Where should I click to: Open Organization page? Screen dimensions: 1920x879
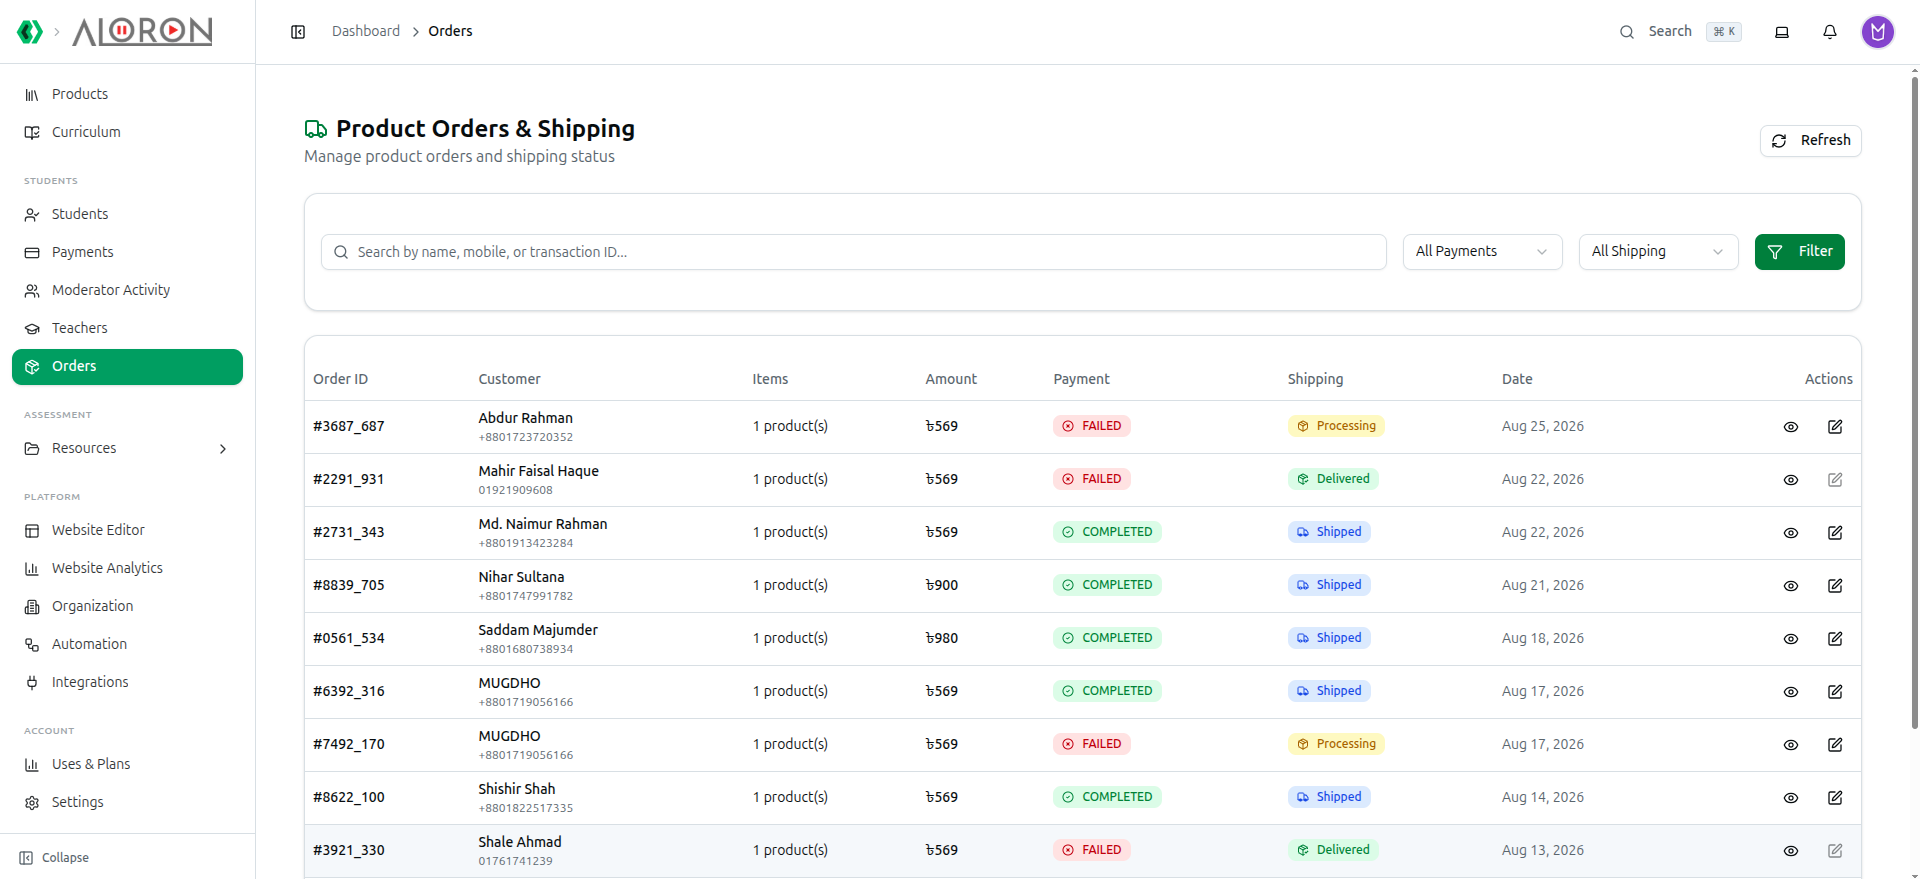127,606
